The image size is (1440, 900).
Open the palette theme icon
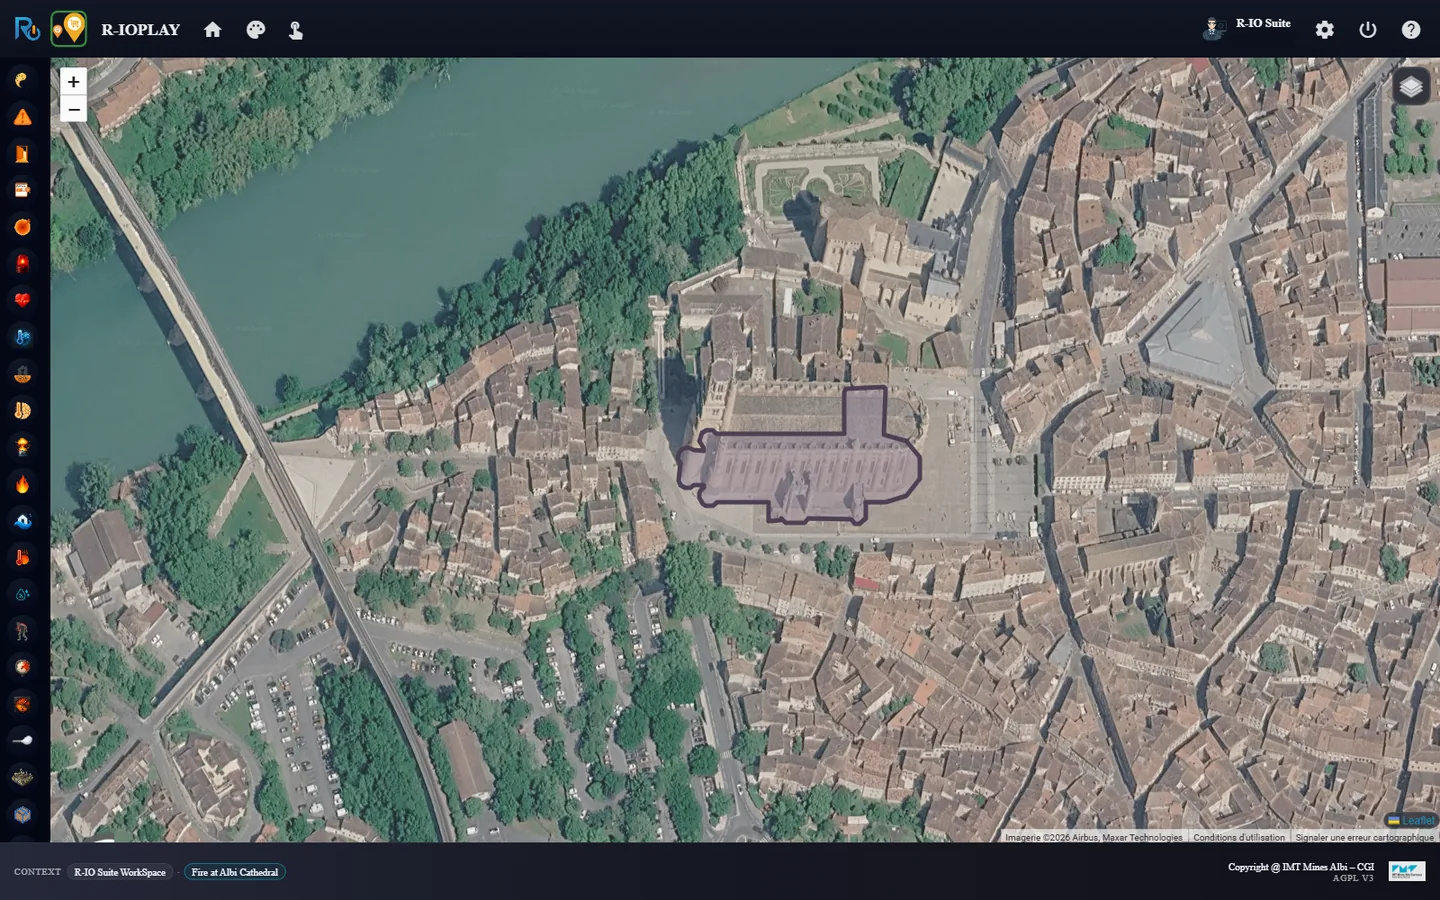pyautogui.click(x=256, y=30)
